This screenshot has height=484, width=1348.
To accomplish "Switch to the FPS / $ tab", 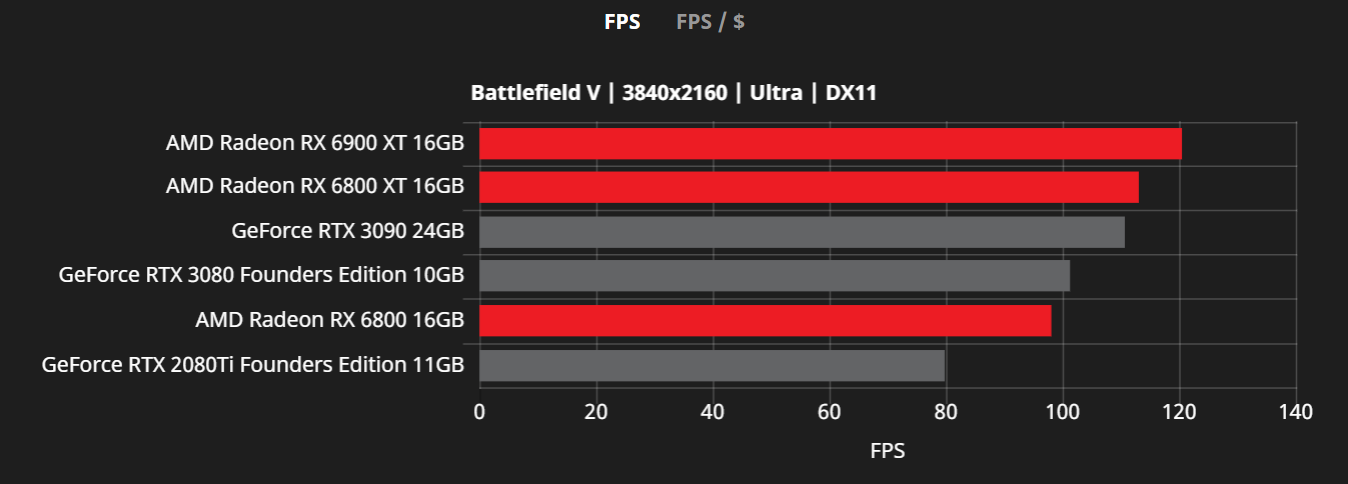I will click(710, 21).
